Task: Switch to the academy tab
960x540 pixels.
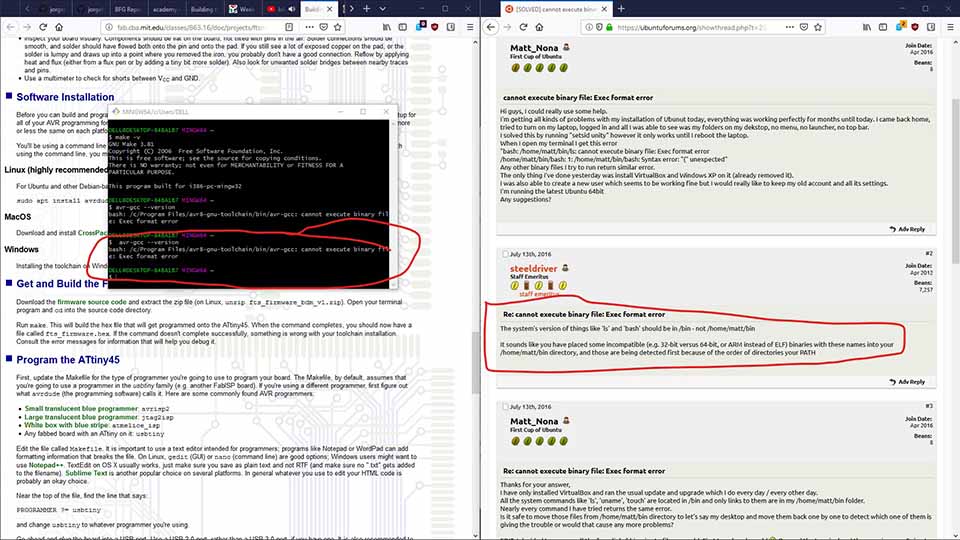Action: point(165,9)
